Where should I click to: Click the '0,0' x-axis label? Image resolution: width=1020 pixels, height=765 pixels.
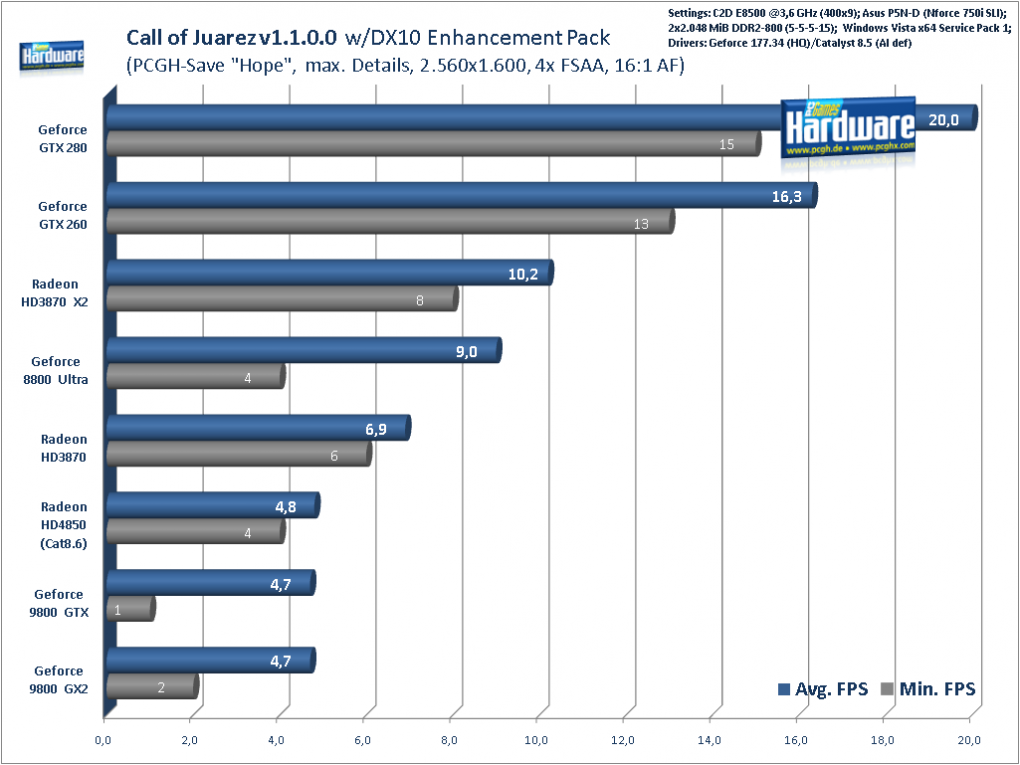tap(103, 740)
